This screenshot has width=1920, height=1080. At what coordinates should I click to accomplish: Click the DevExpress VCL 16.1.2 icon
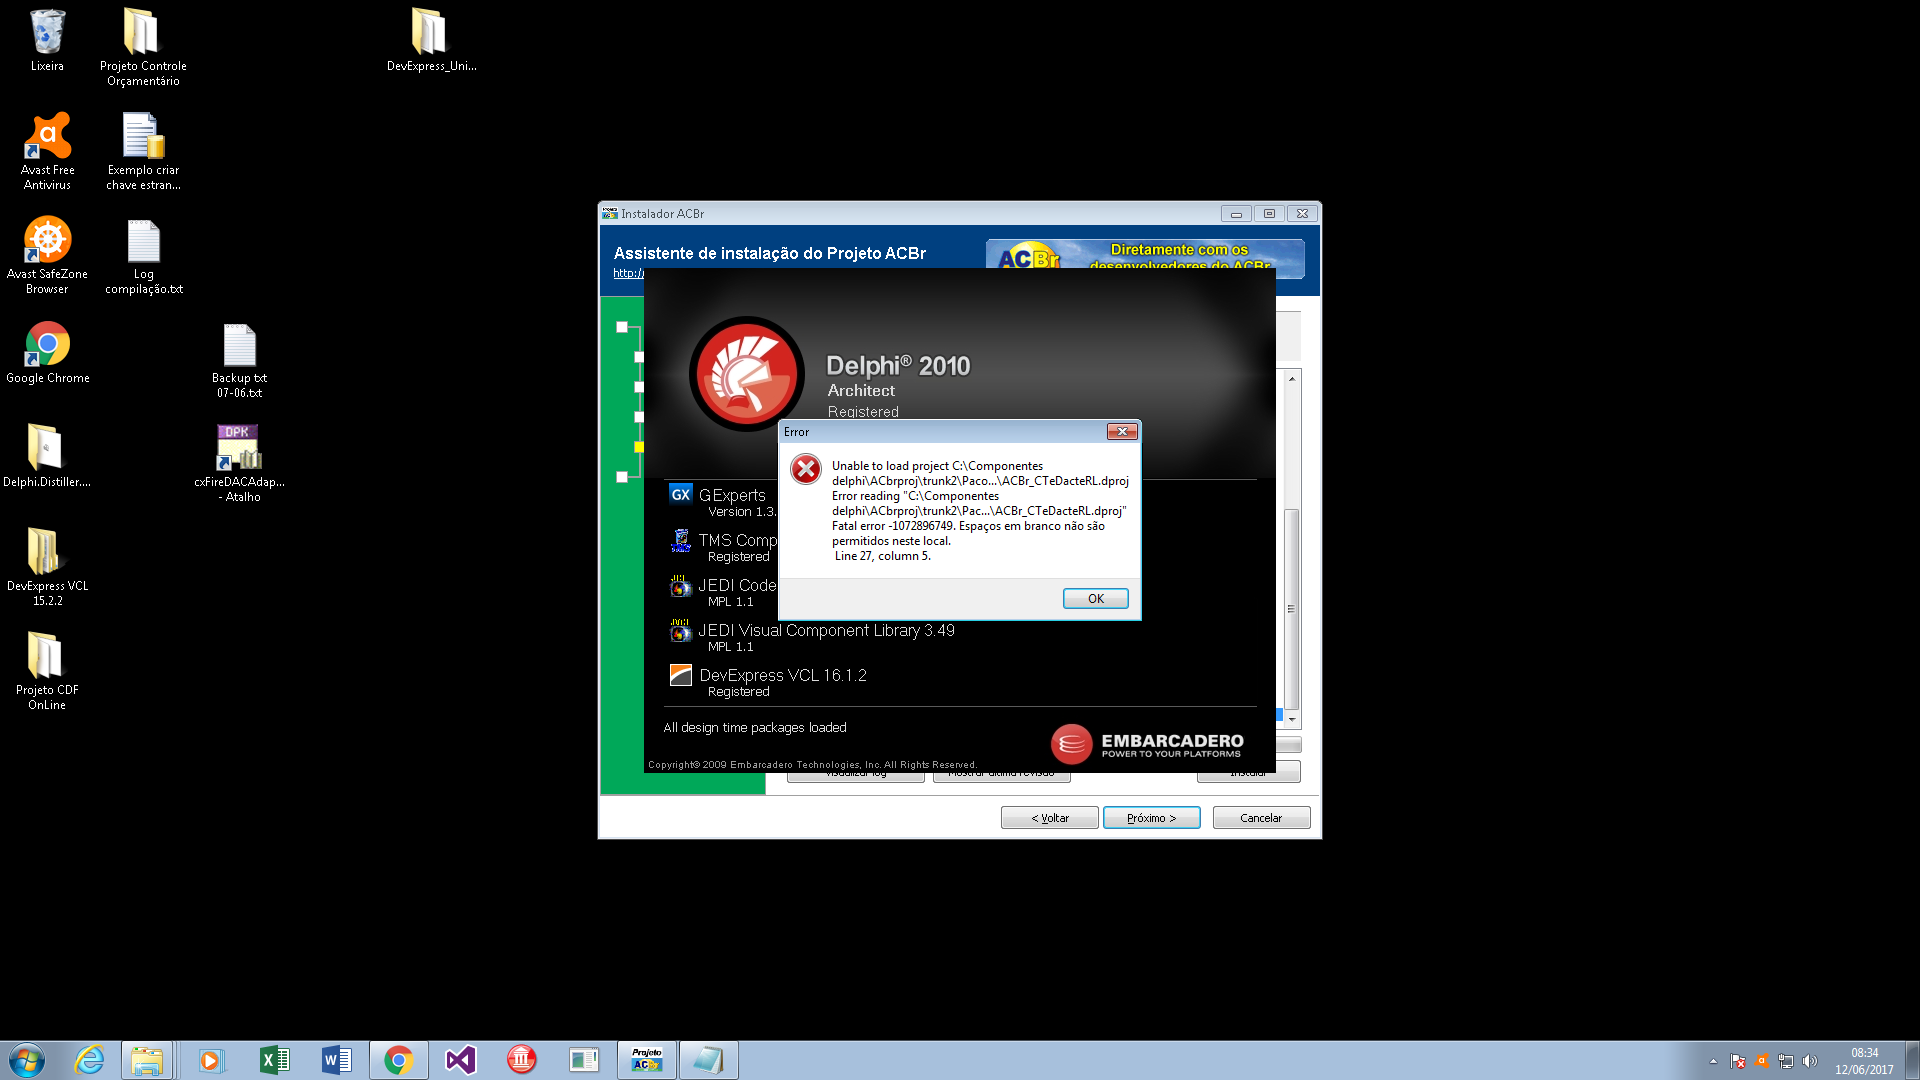click(681, 675)
